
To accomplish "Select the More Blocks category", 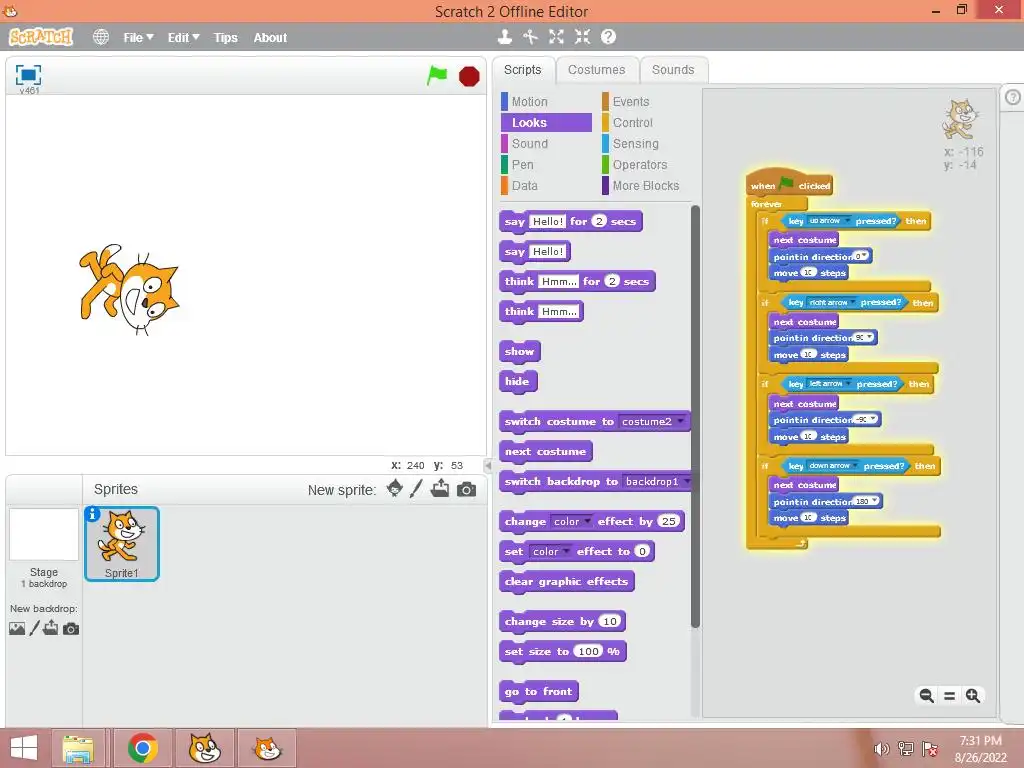I will coord(645,185).
